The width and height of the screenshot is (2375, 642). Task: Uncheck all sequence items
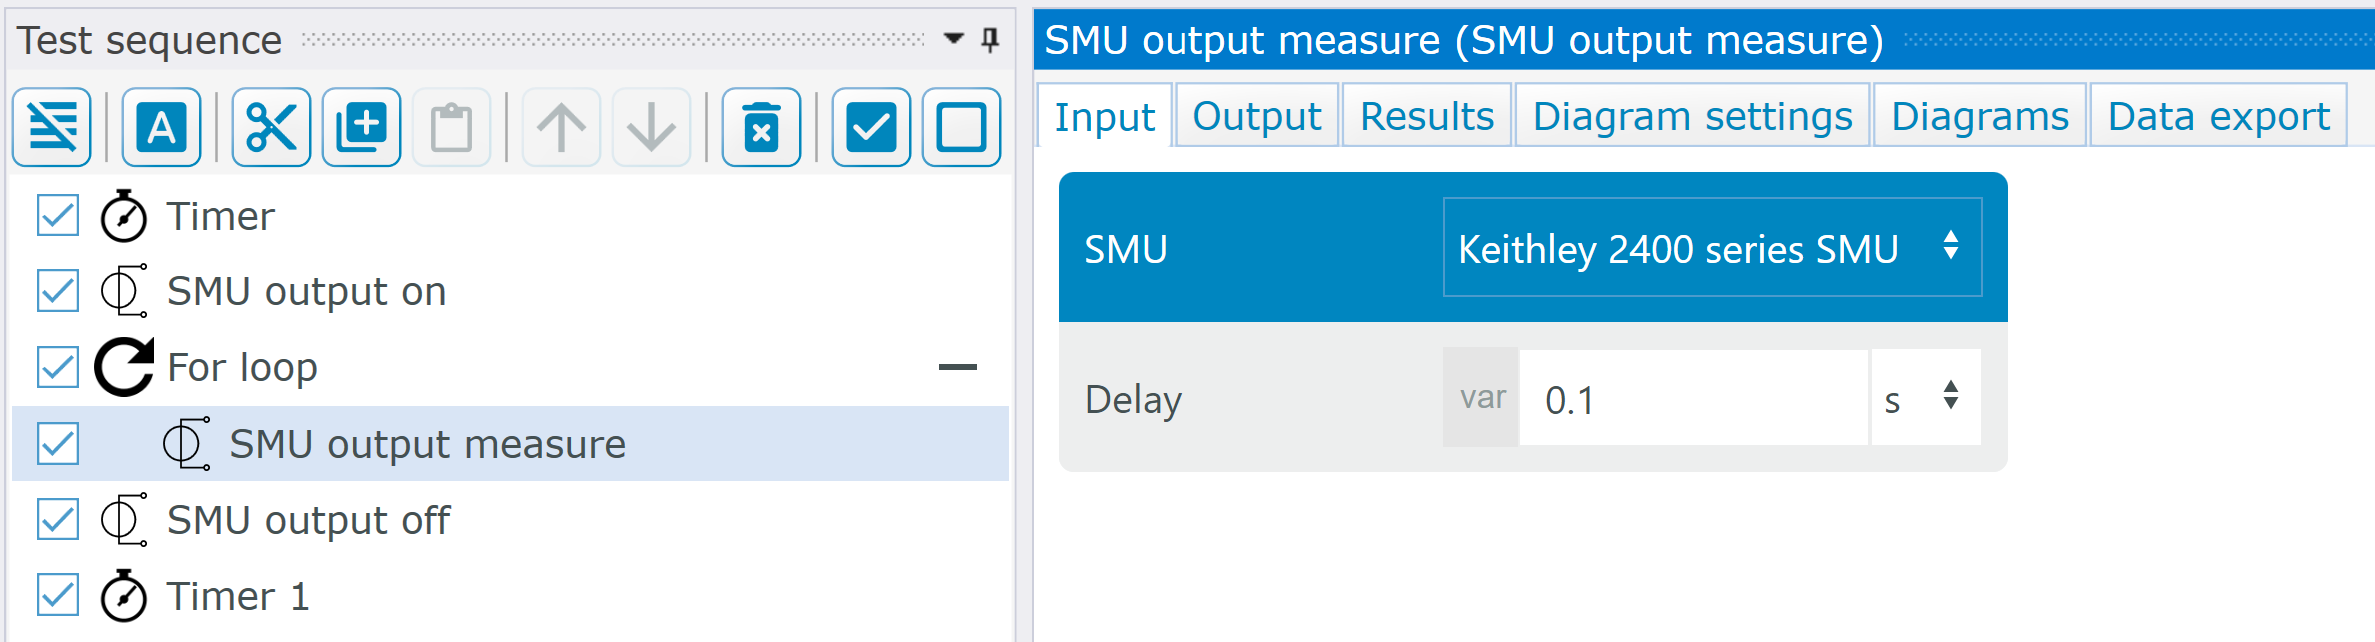tap(961, 127)
